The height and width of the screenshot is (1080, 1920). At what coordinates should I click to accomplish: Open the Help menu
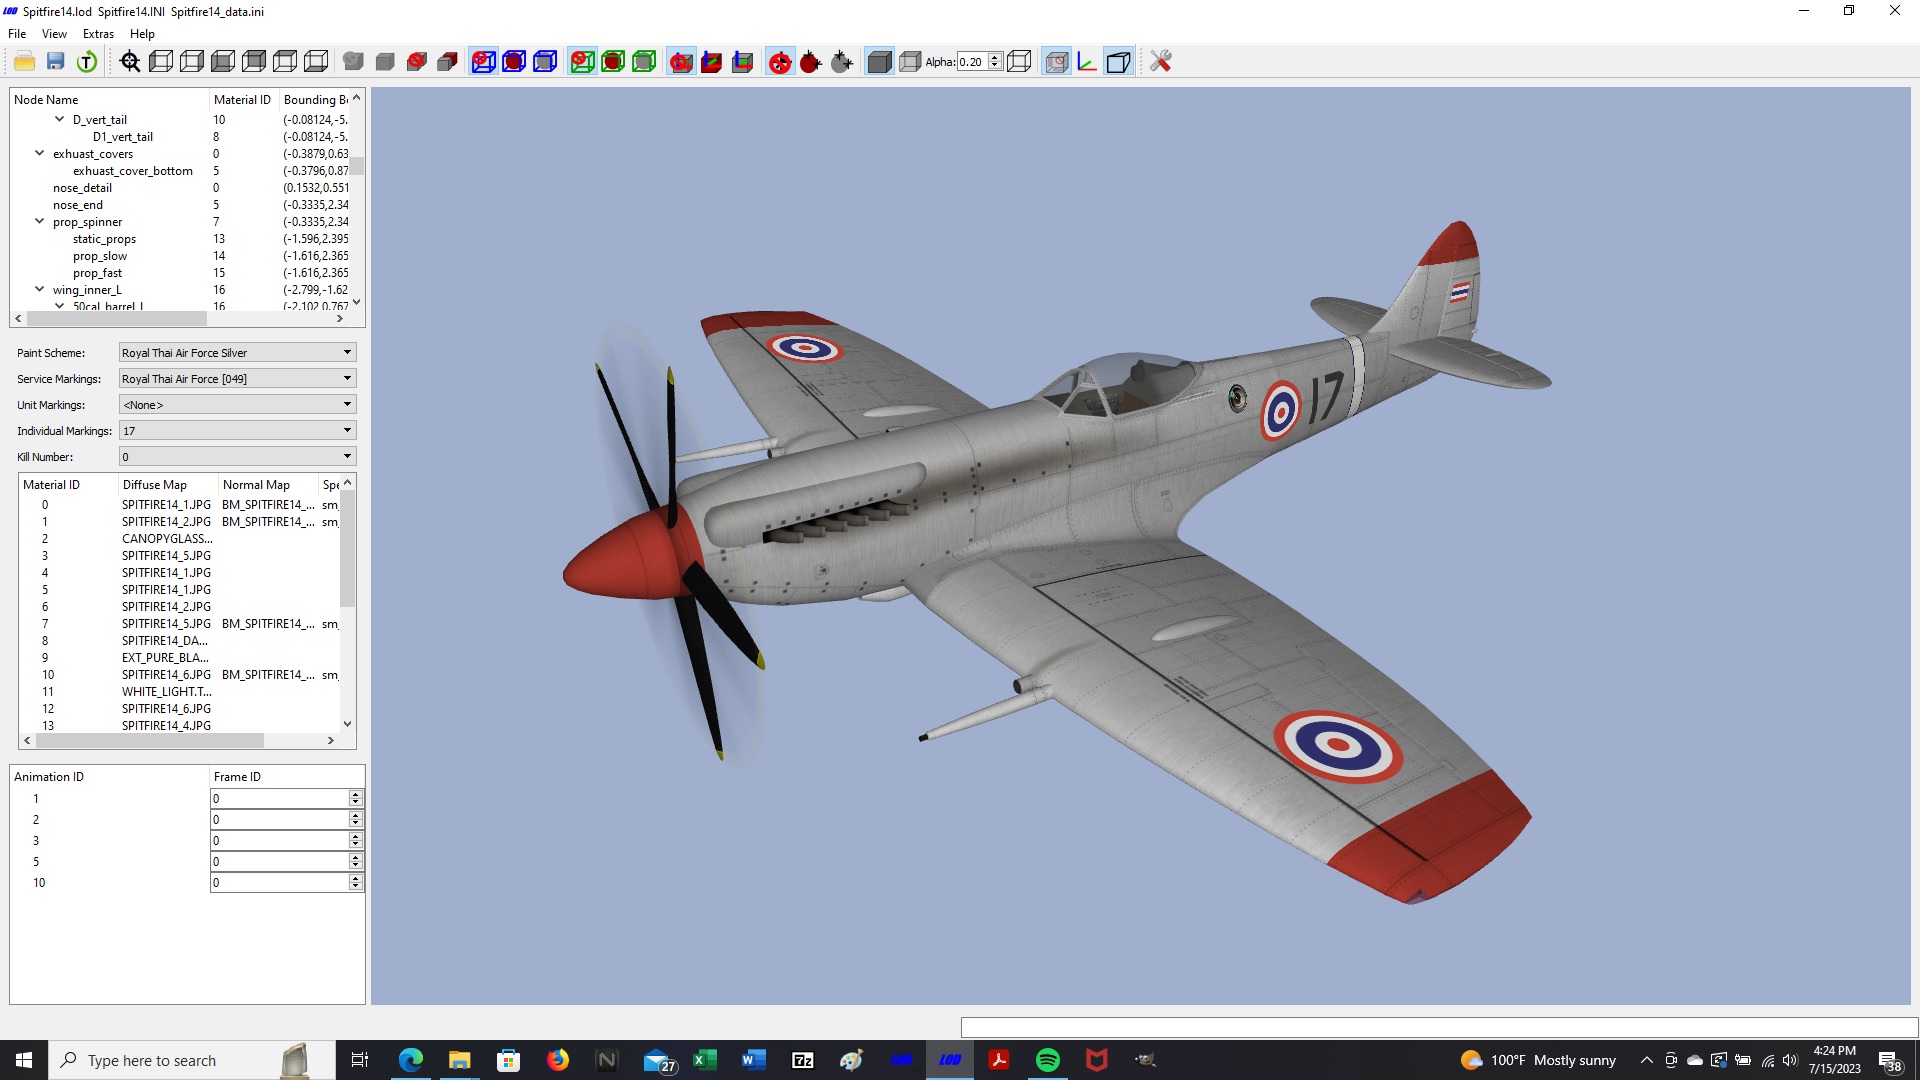coord(142,34)
